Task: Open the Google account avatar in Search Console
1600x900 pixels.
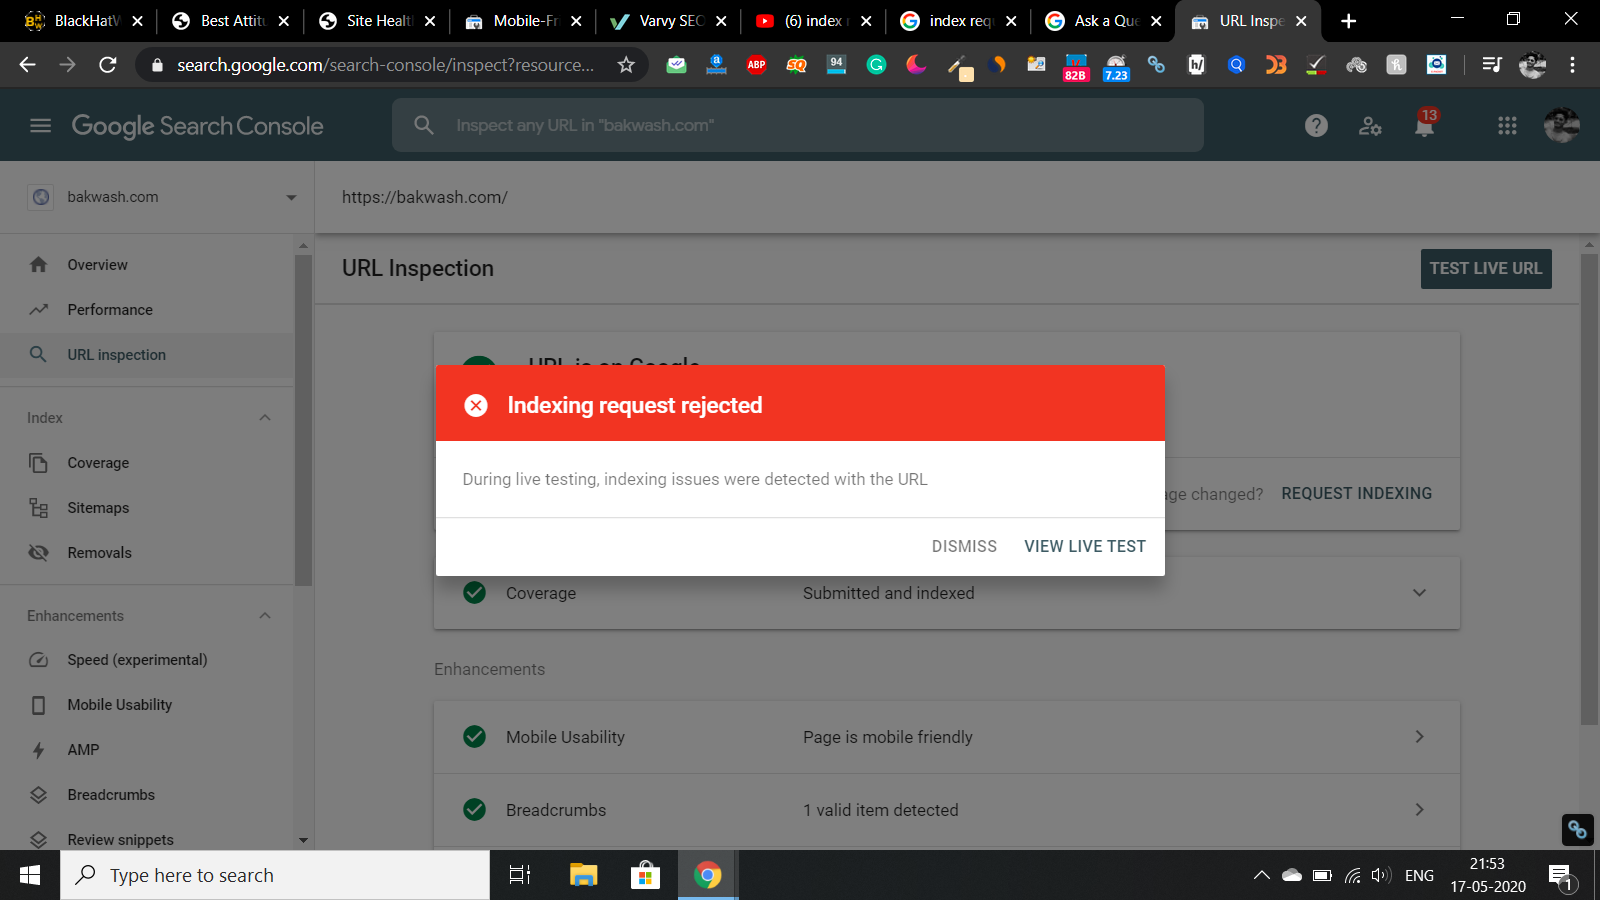Action: click(1561, 126)
